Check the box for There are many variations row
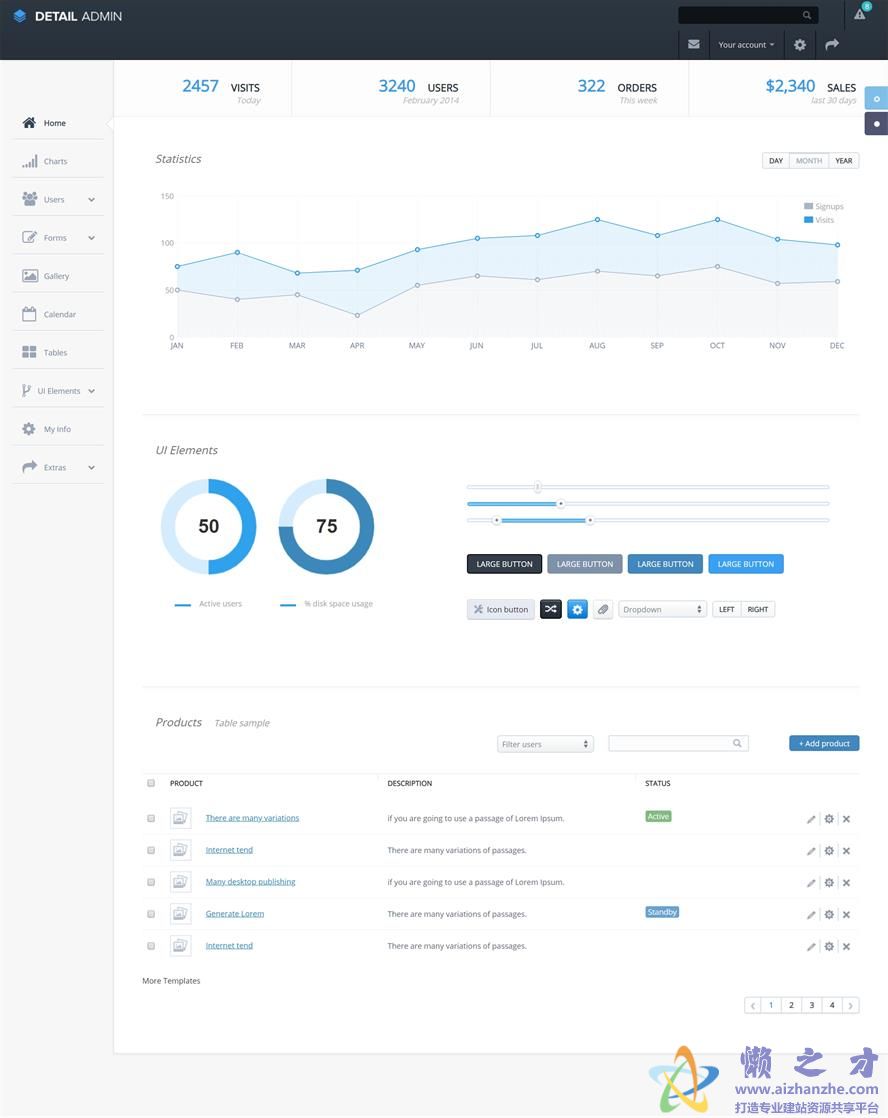This screenshot has height=1118, width=888. tap(151, 818)
